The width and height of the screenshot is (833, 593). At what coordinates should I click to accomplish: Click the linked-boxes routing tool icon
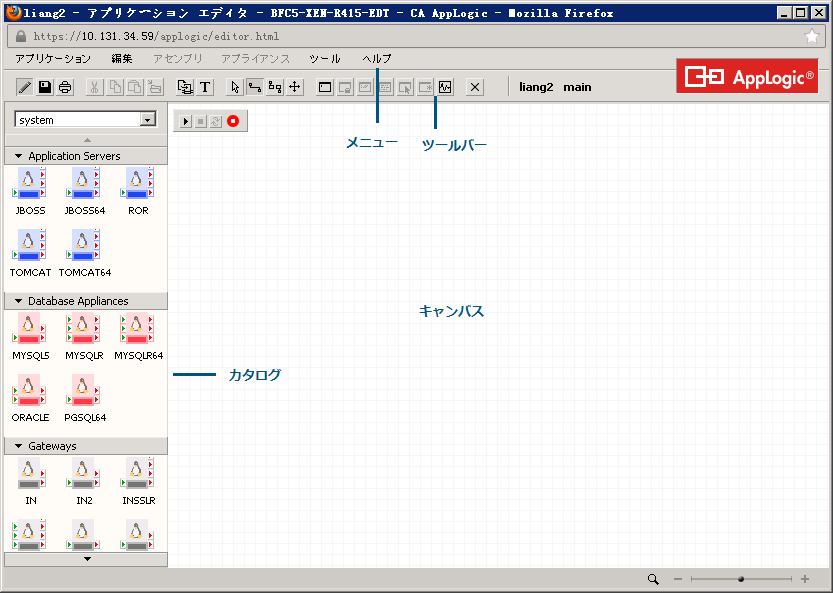pyautogui.click(x=275, y=87)
